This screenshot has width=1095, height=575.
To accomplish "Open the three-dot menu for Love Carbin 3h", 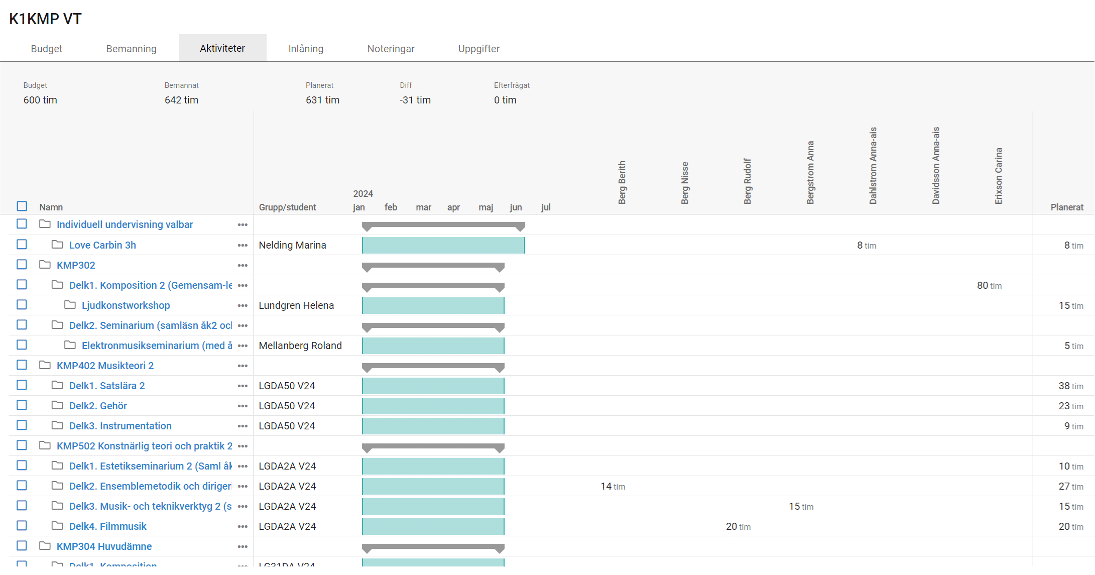I will pyautogui.click(x=242, y=245).
